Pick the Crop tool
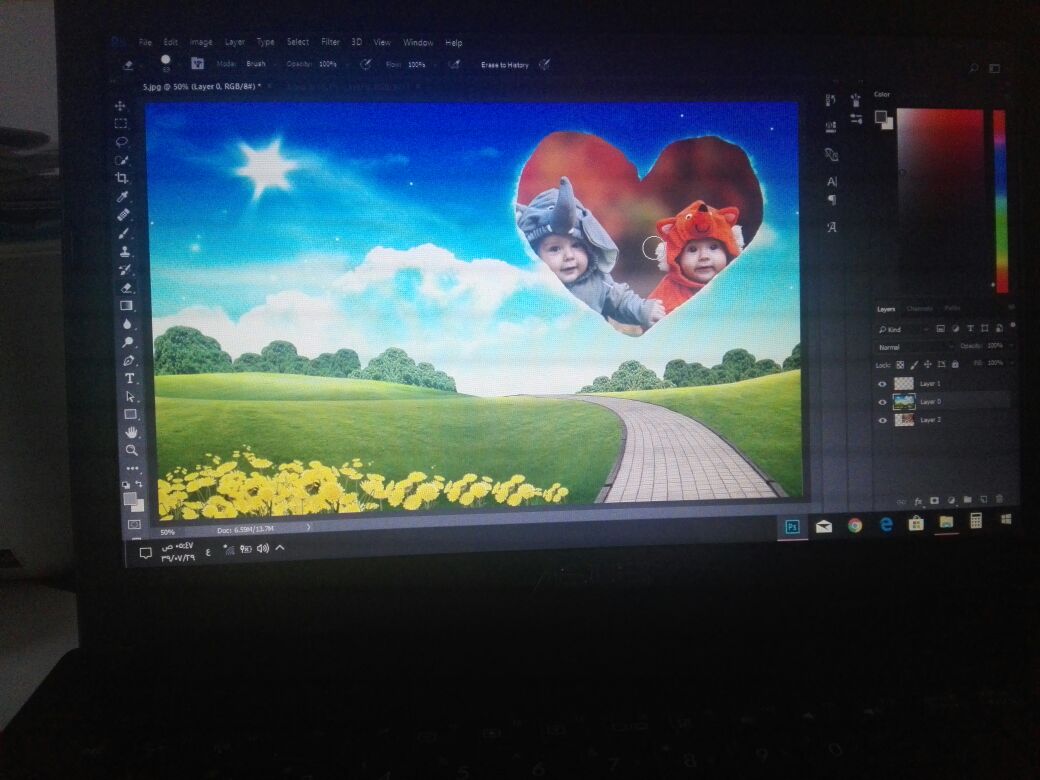Screen dimensions: 1040x780 (122, 178)
